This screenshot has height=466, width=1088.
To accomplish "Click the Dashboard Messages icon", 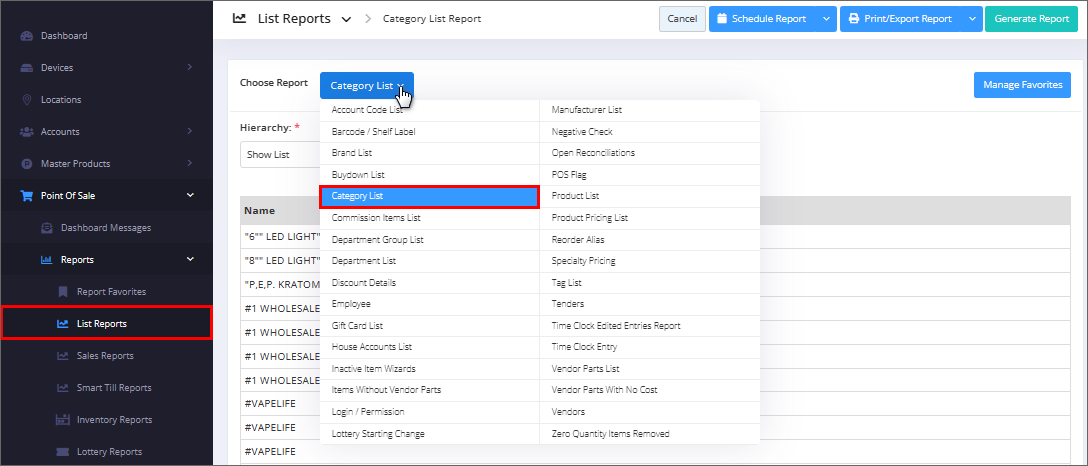I will 46,227.
